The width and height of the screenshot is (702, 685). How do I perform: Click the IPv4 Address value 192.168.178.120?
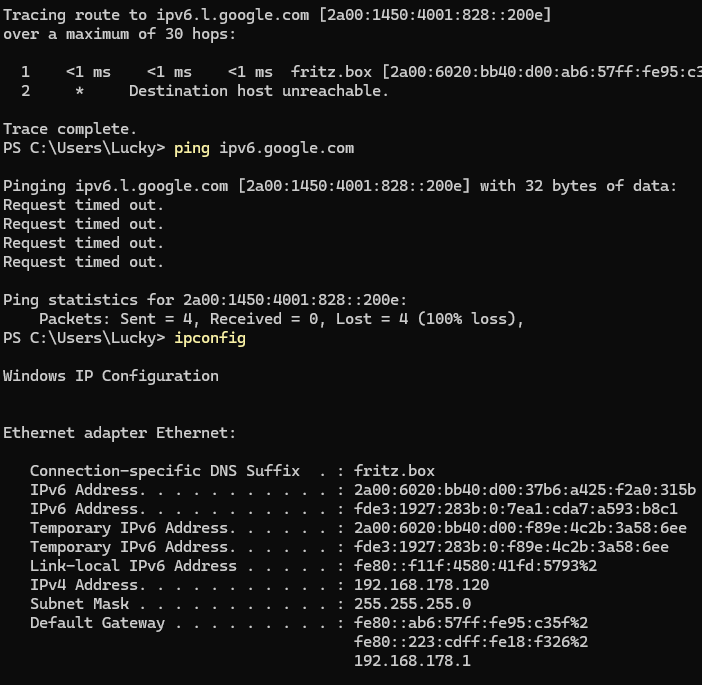click(421, 585)
